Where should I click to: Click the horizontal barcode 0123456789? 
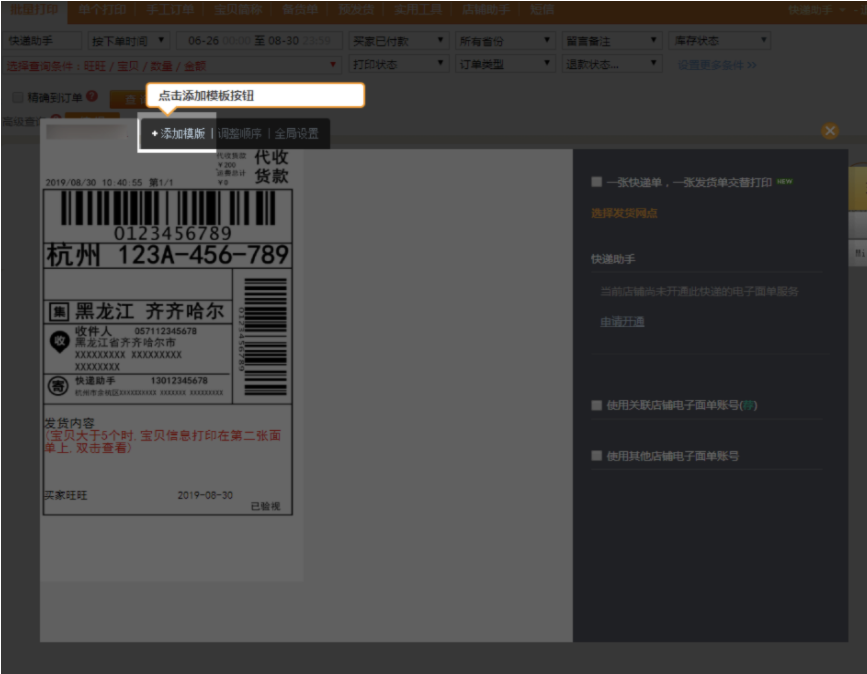[168, 215]
